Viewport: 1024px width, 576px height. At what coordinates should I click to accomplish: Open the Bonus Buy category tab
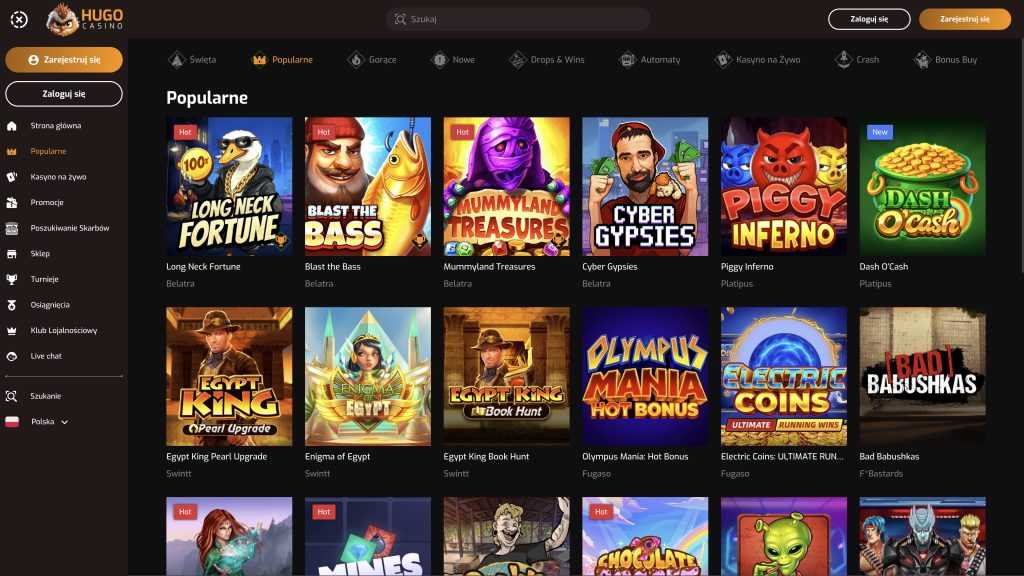[945, 60]
